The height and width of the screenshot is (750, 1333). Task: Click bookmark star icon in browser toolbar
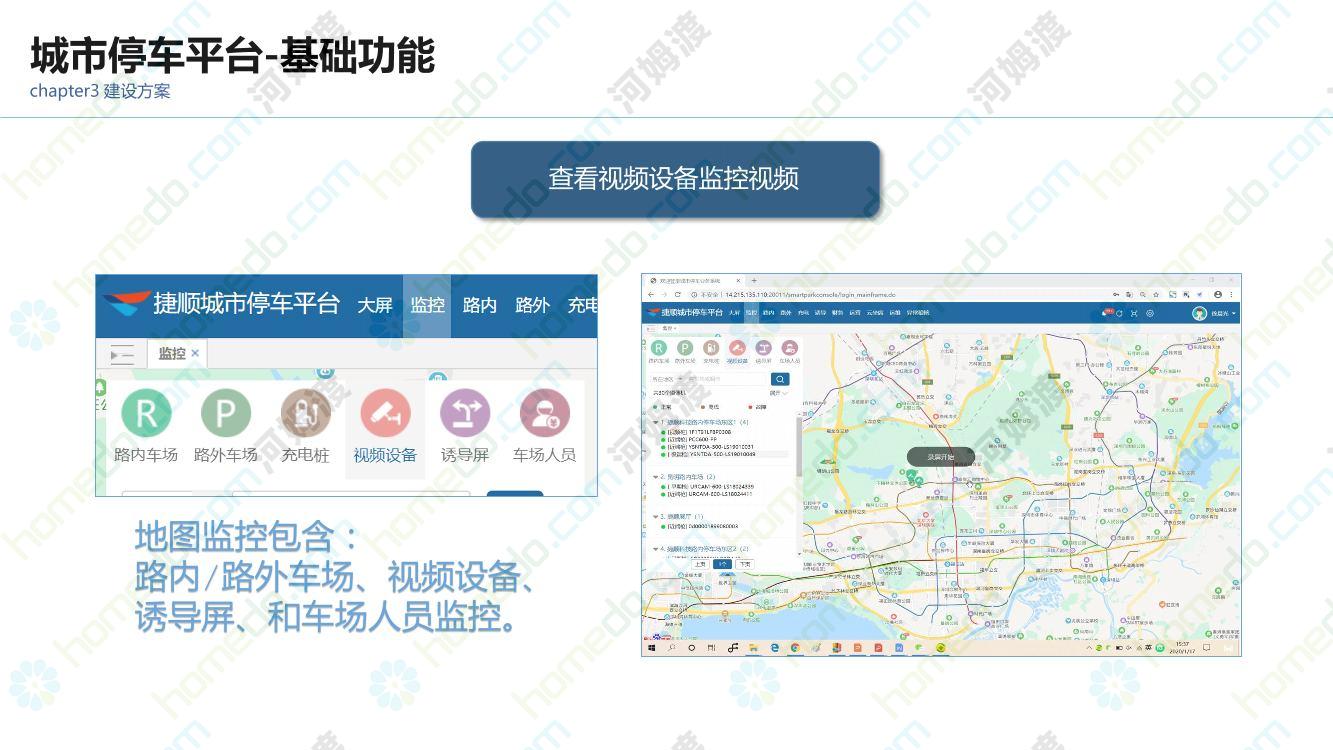tap(1156, 294)
